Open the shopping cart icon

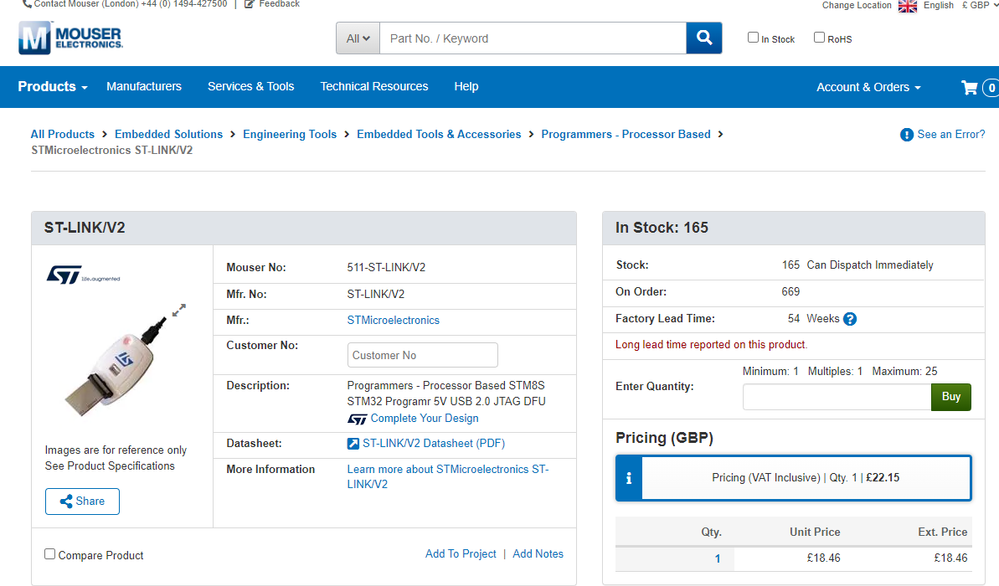970,87
